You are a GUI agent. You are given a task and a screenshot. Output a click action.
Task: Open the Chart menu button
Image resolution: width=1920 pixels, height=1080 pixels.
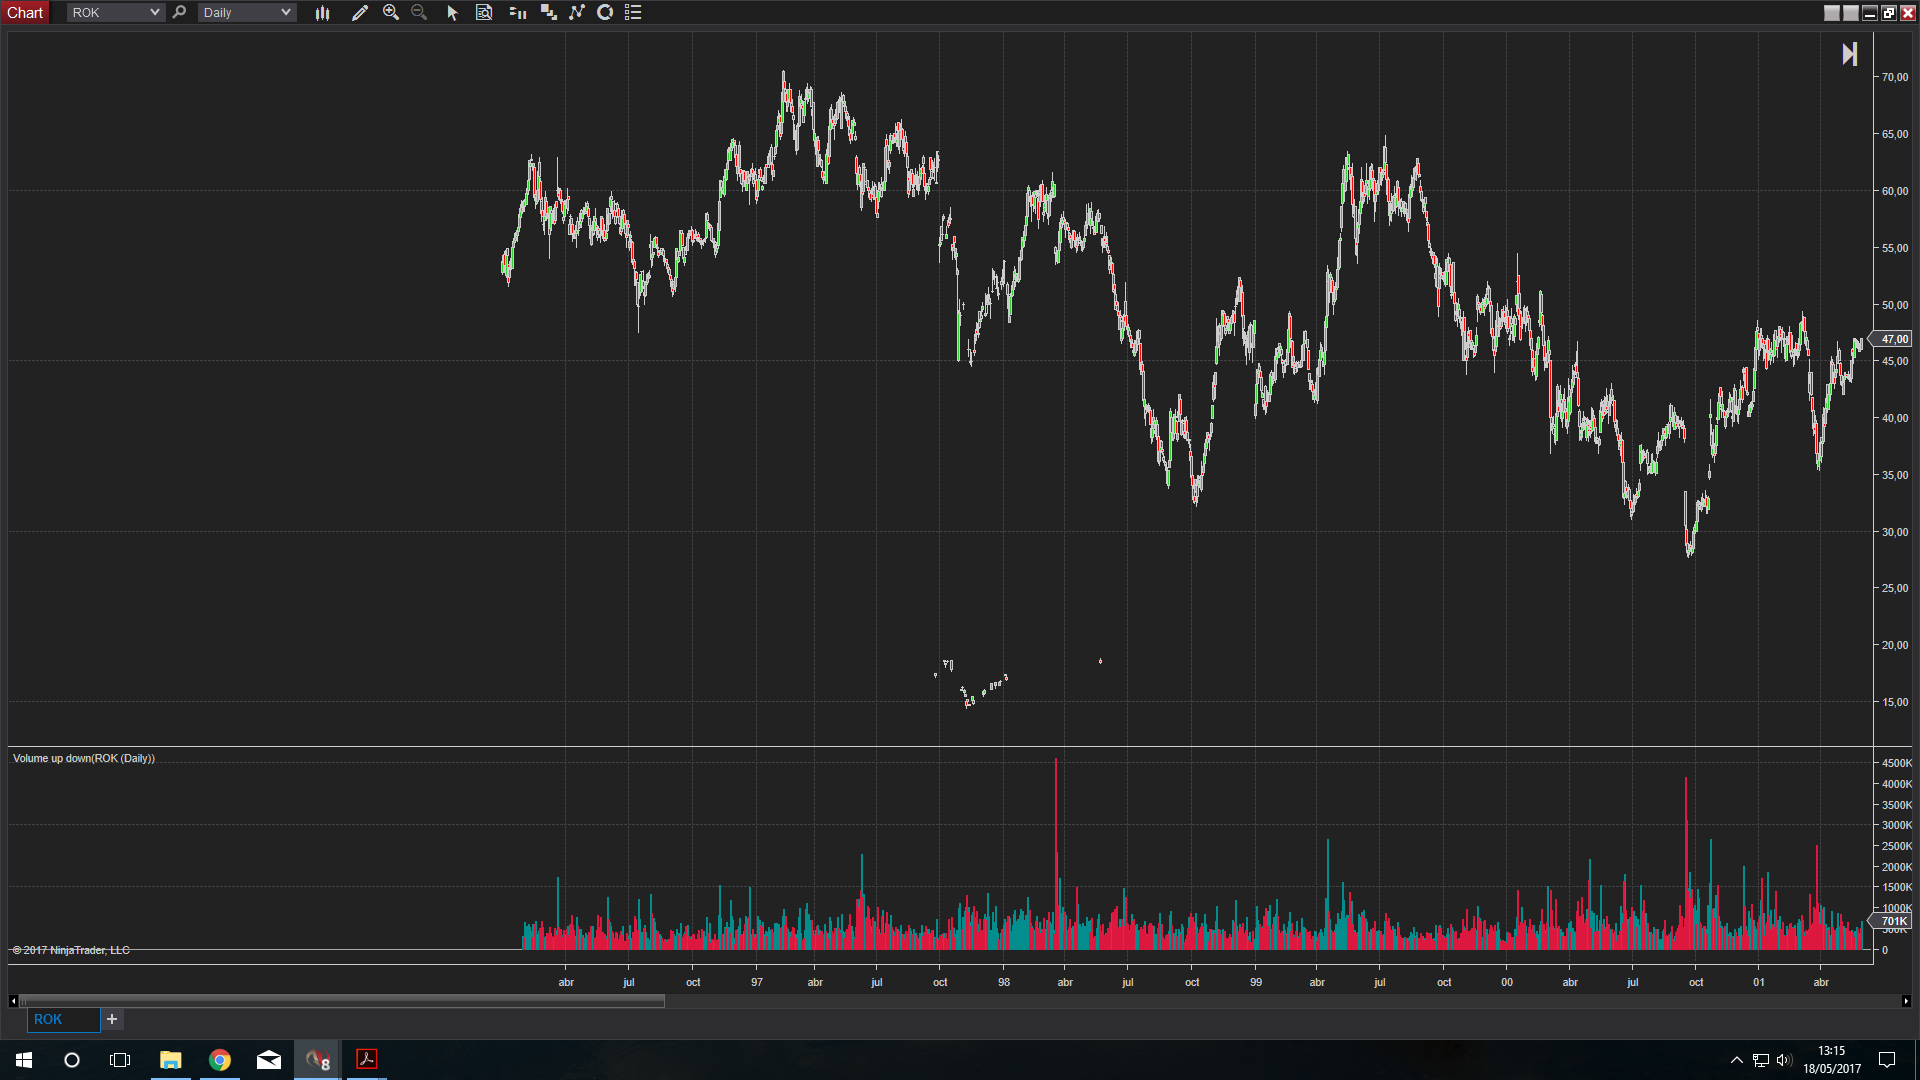coord(25,13)
